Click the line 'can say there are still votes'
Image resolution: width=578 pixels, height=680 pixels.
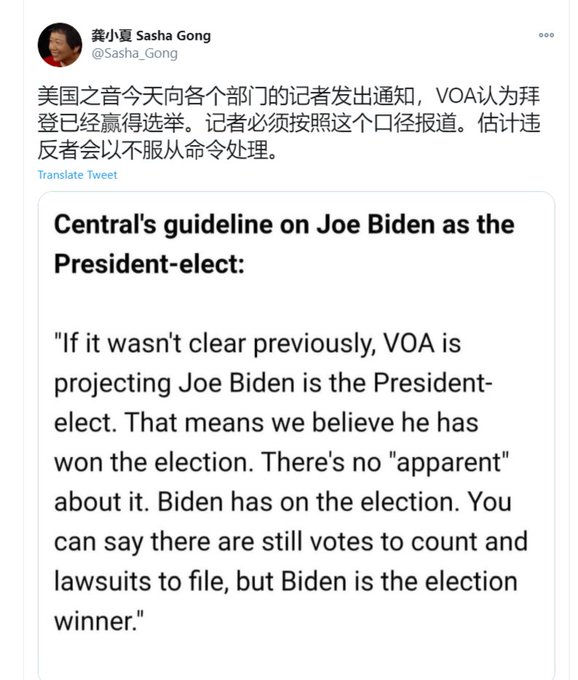point(291,542)
